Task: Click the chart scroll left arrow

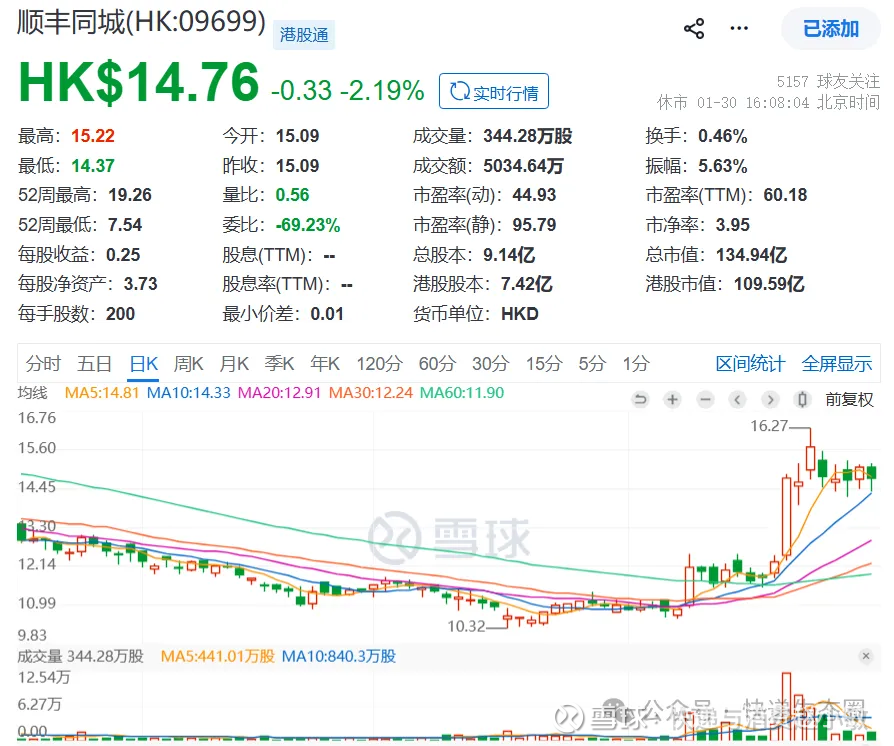Action: [x=737, y=399]
